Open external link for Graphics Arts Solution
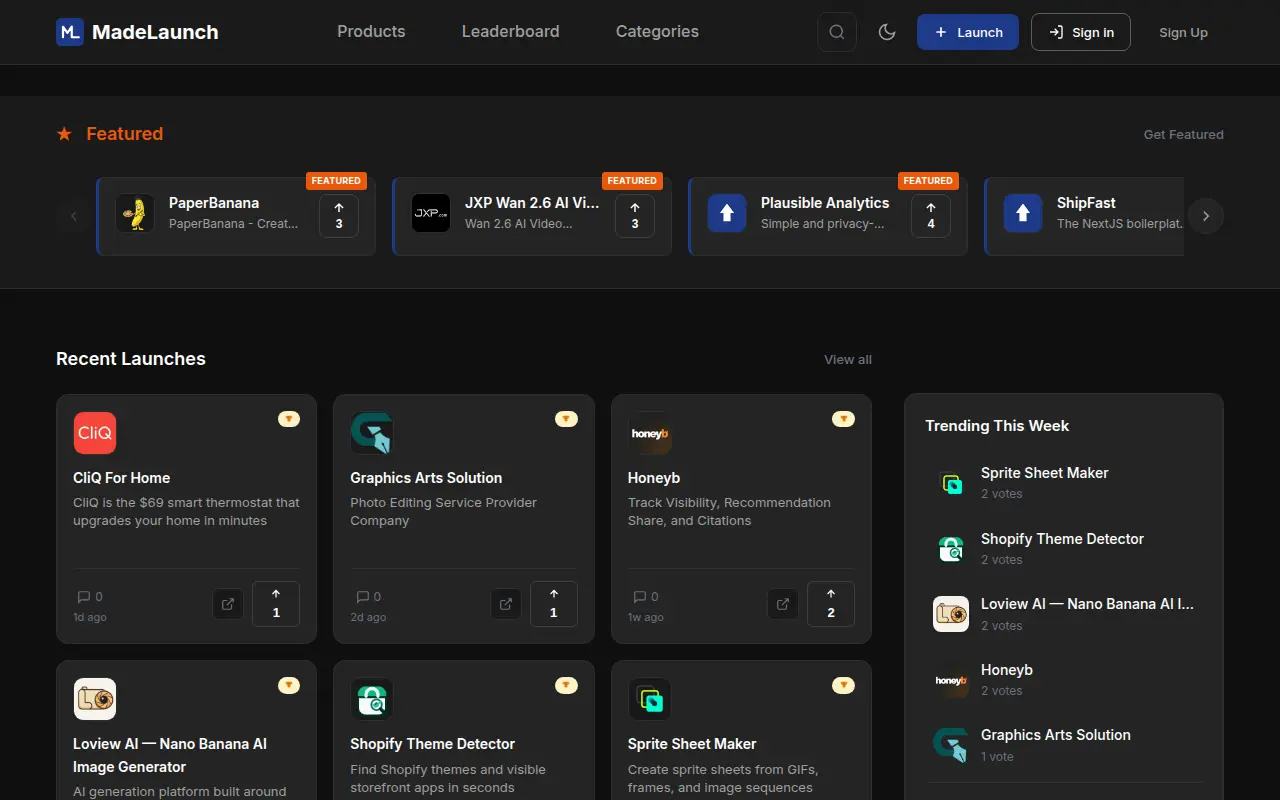 [x=506, y=604]
